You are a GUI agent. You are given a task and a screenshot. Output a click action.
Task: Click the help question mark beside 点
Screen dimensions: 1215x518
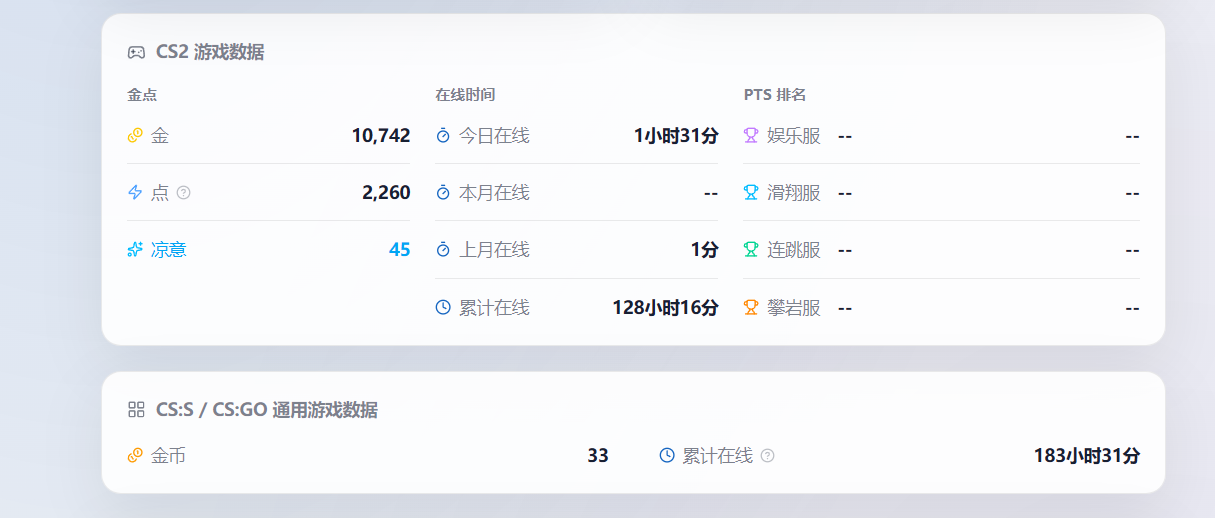click(x=183, y=192)
